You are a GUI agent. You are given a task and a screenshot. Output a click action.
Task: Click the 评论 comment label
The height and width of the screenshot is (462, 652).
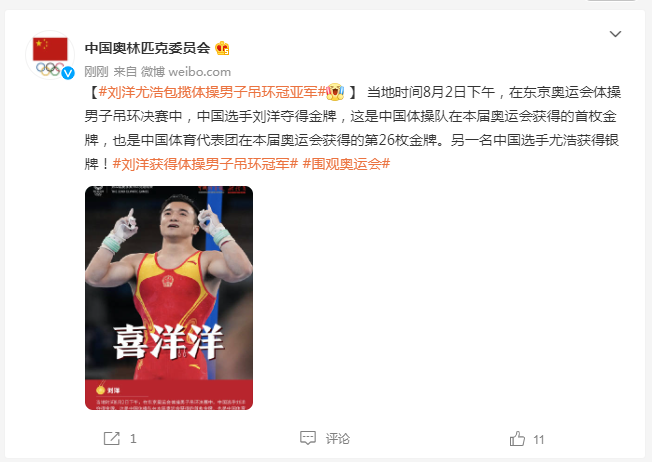tap(338, 439)
